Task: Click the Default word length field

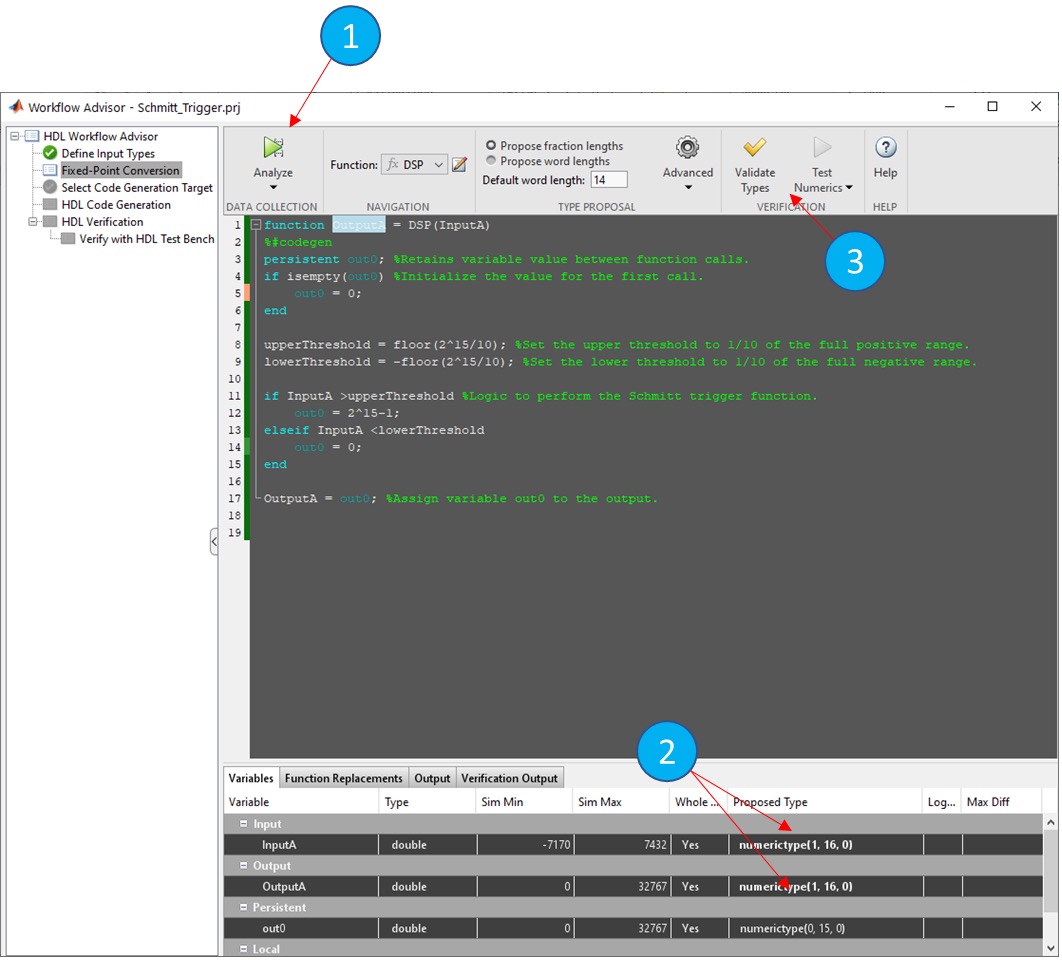Action: click(608, 180)
